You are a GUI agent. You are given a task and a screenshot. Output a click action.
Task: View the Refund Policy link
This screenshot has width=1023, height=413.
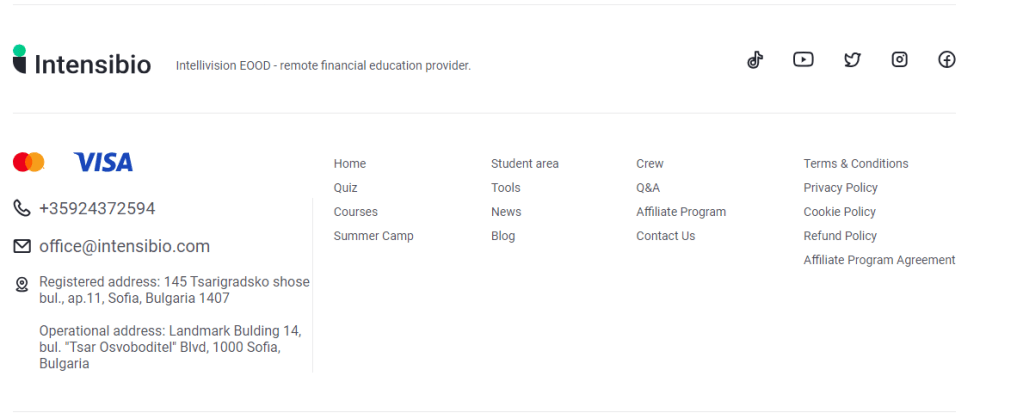[840, 236]
